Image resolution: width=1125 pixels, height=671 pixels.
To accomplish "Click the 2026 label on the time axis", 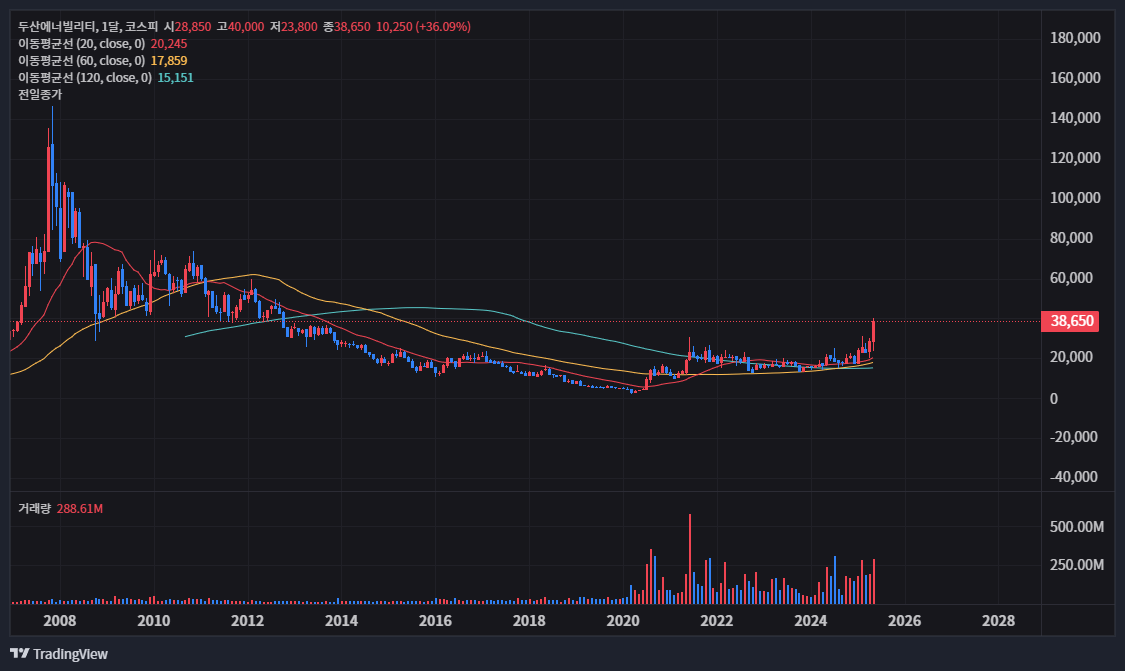I will [904, 621].
